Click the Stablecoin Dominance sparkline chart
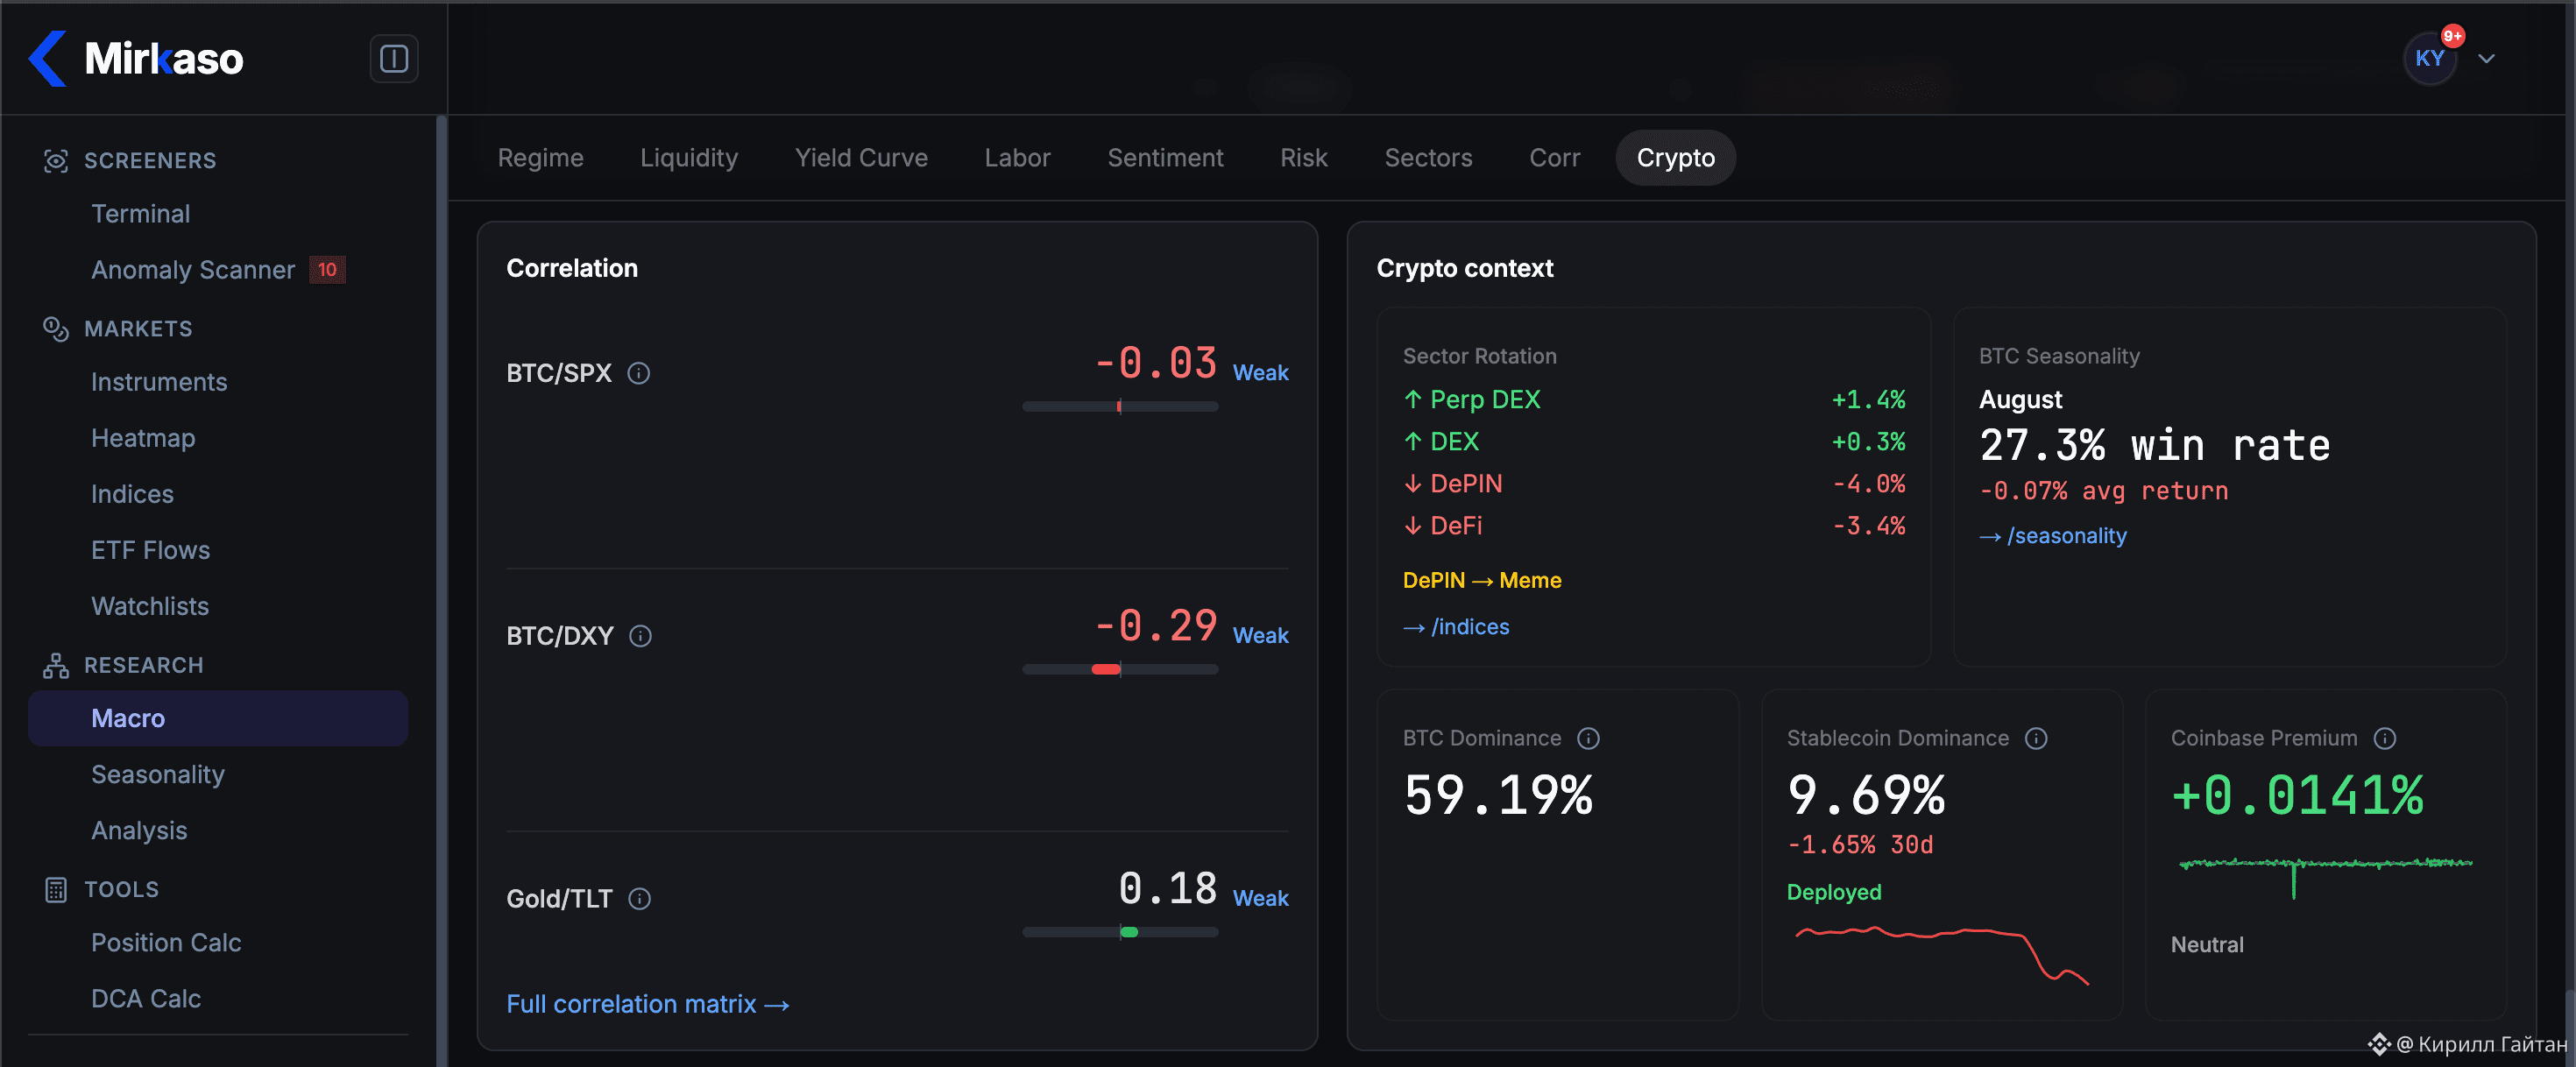This screenshot has width=2576, height=1067. 1942,956
